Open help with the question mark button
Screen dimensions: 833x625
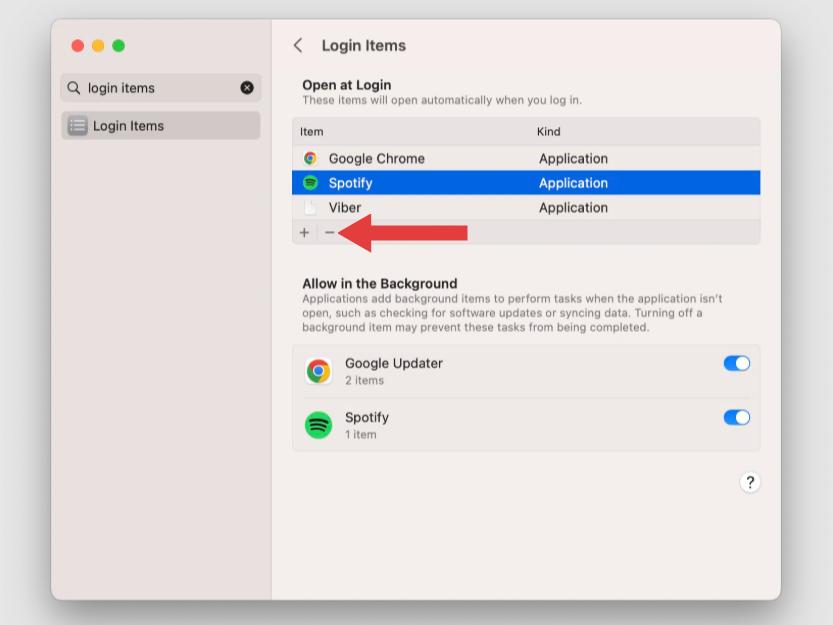(x=750, y=483)
